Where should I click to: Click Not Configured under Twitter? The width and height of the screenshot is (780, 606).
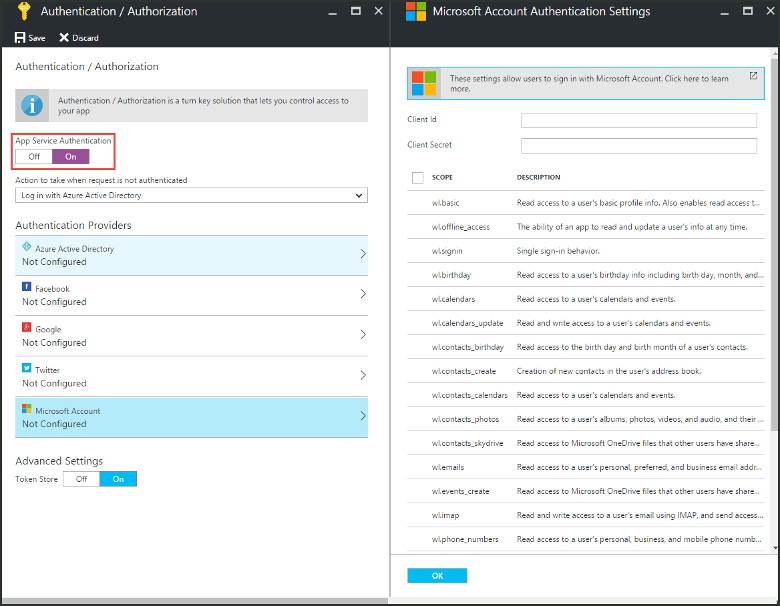[x=54, y=384]
